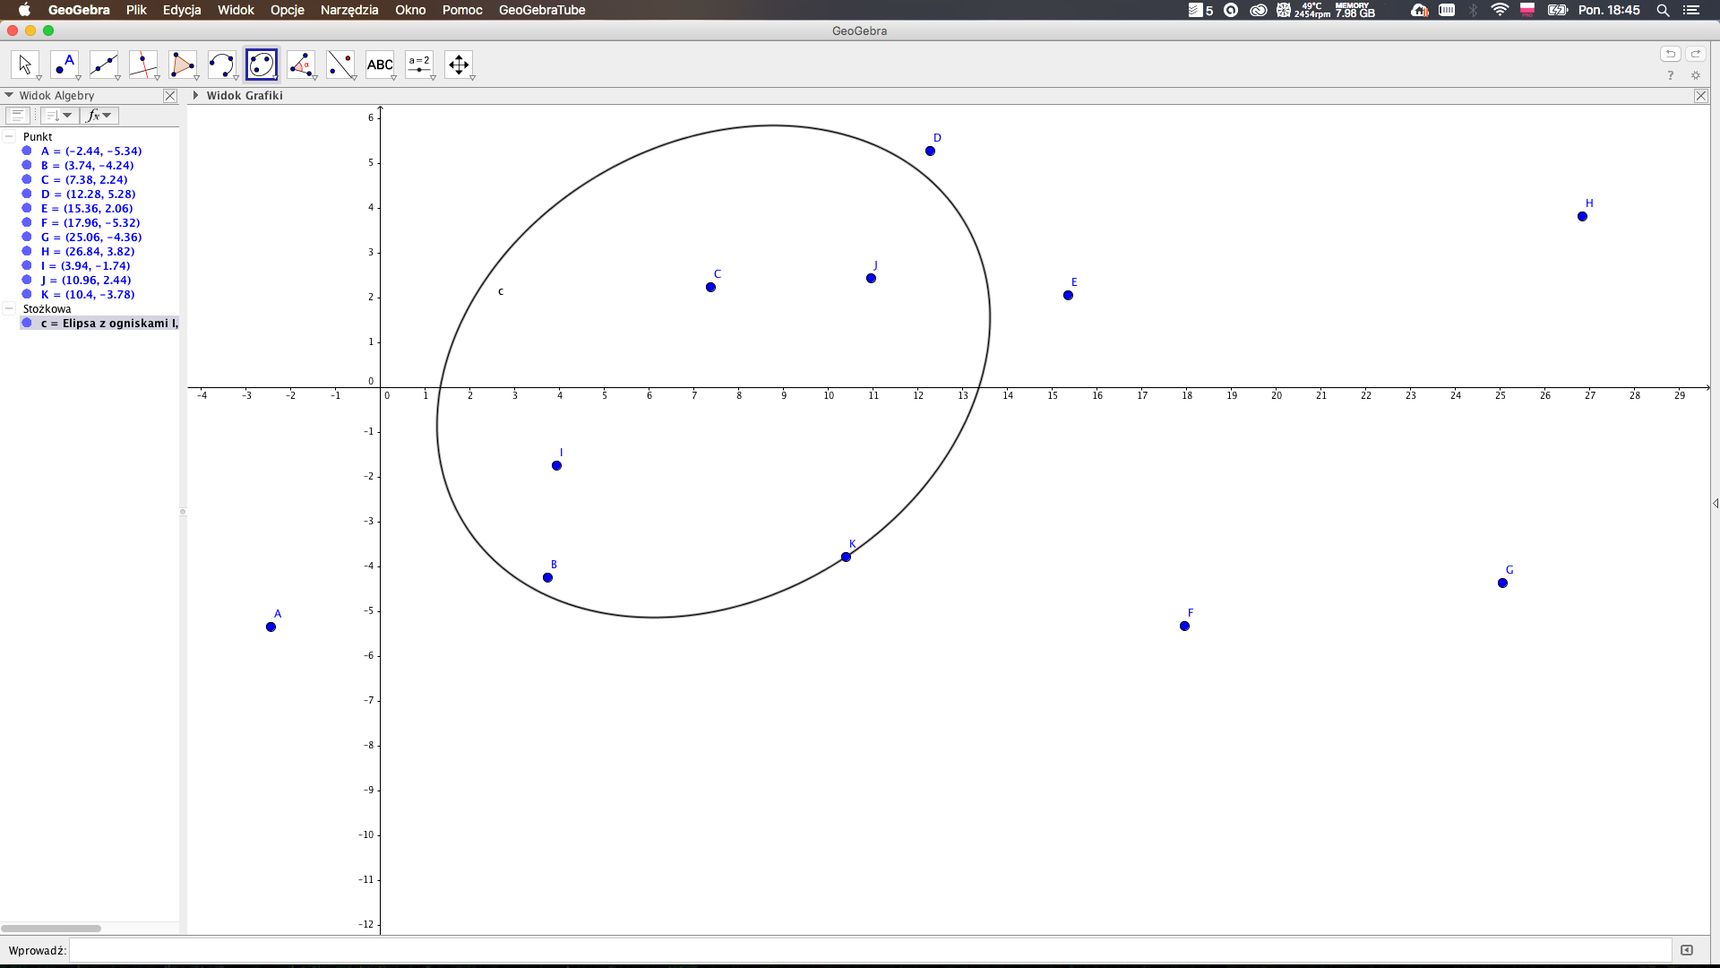This screenshot has width=1720, height=968.
Task: Open macOS Notification Center icon
Action: pos(1692,10)
